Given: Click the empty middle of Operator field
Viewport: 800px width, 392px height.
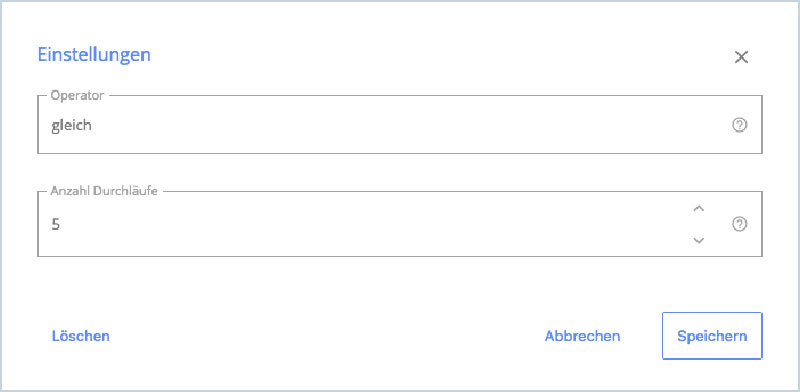Looking at the screenshot, I should click(x=399, y=125).
